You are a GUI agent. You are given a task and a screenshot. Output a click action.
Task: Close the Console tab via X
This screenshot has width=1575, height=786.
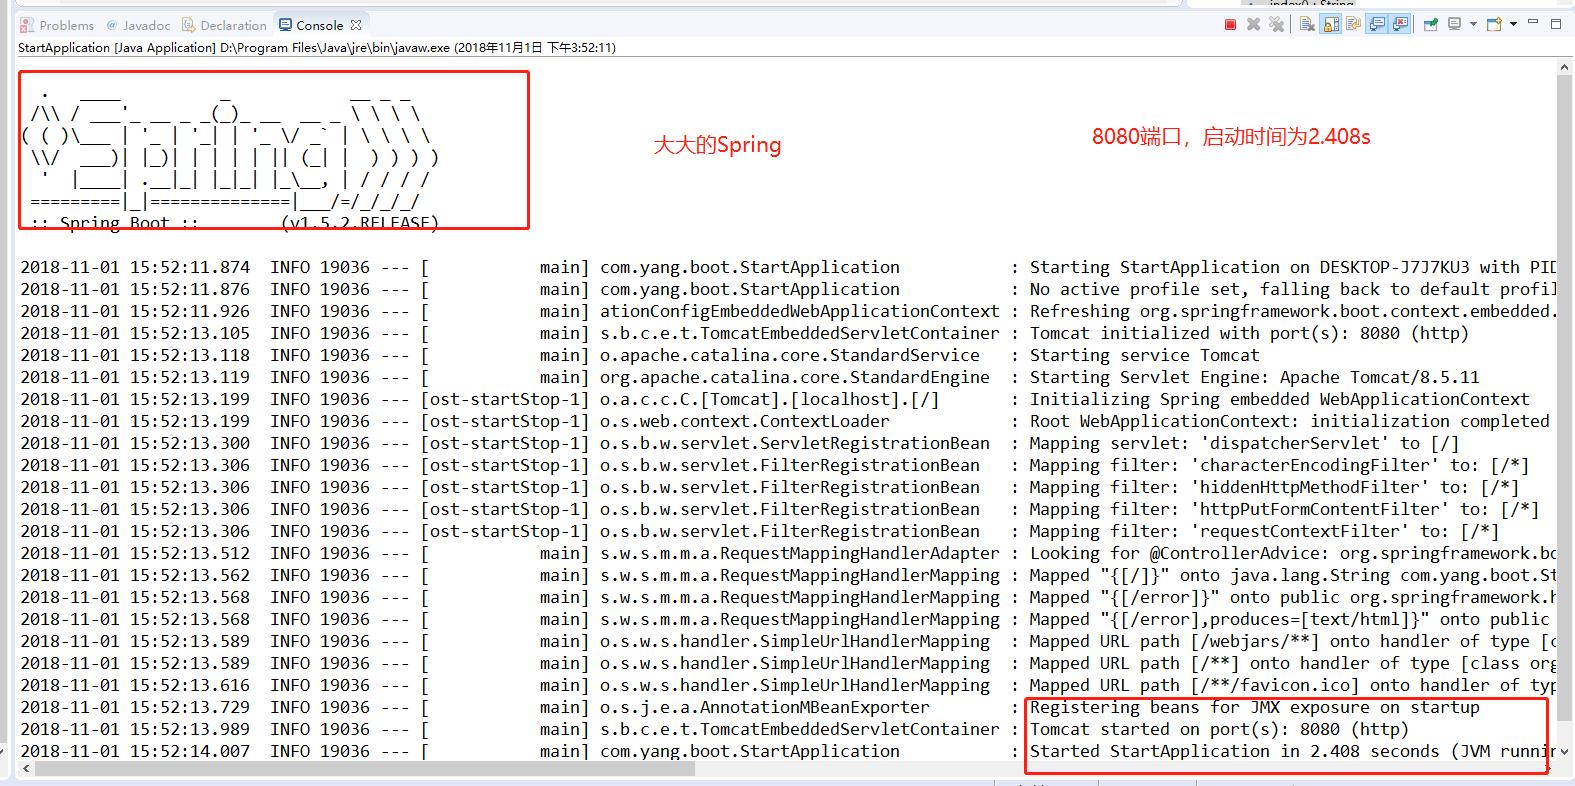click(356, 25)
